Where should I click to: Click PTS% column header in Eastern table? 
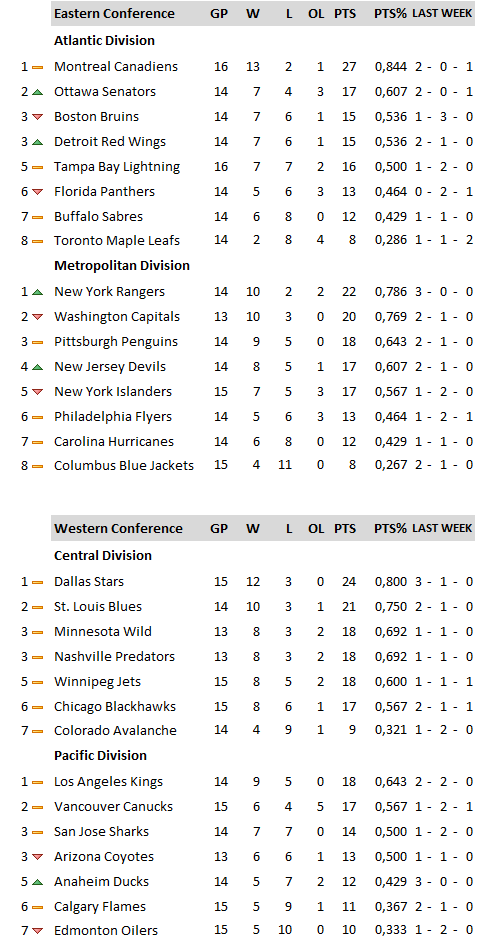coord(390,14)
